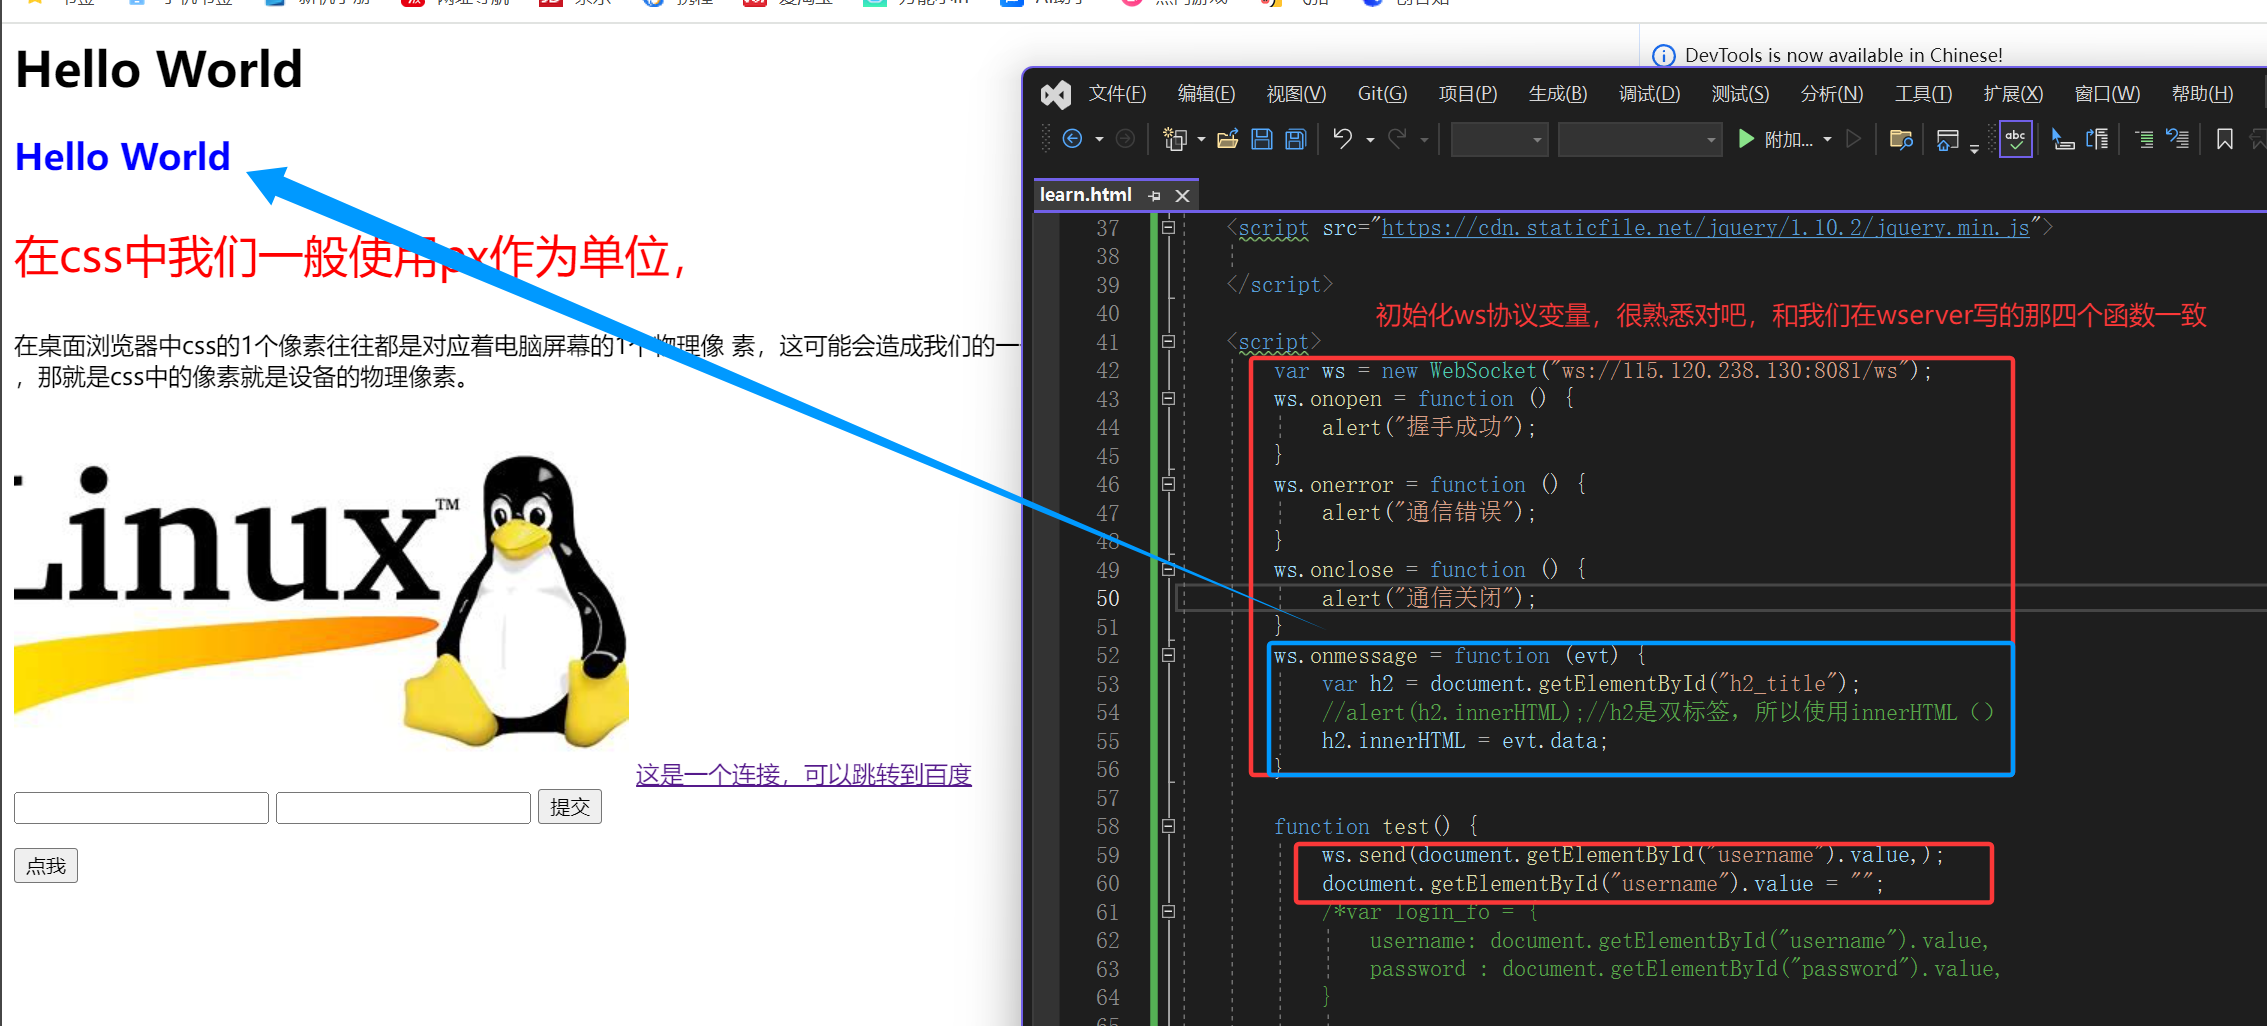2267x1026 pixels.
Task: Click the Navigate Backward arrow icon
Action: pos(1072,139)
